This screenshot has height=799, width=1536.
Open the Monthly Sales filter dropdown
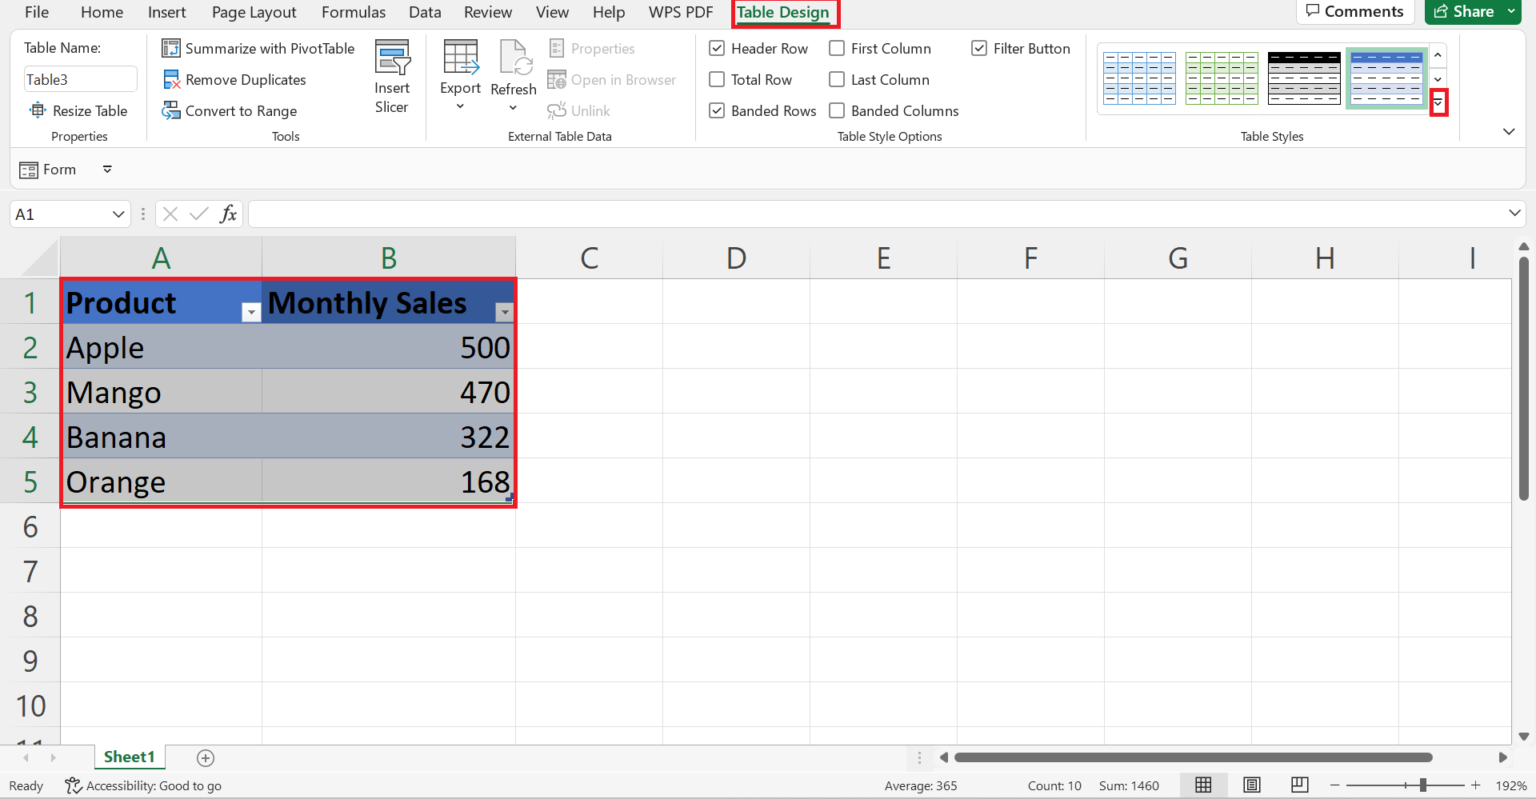pos(505,312)
